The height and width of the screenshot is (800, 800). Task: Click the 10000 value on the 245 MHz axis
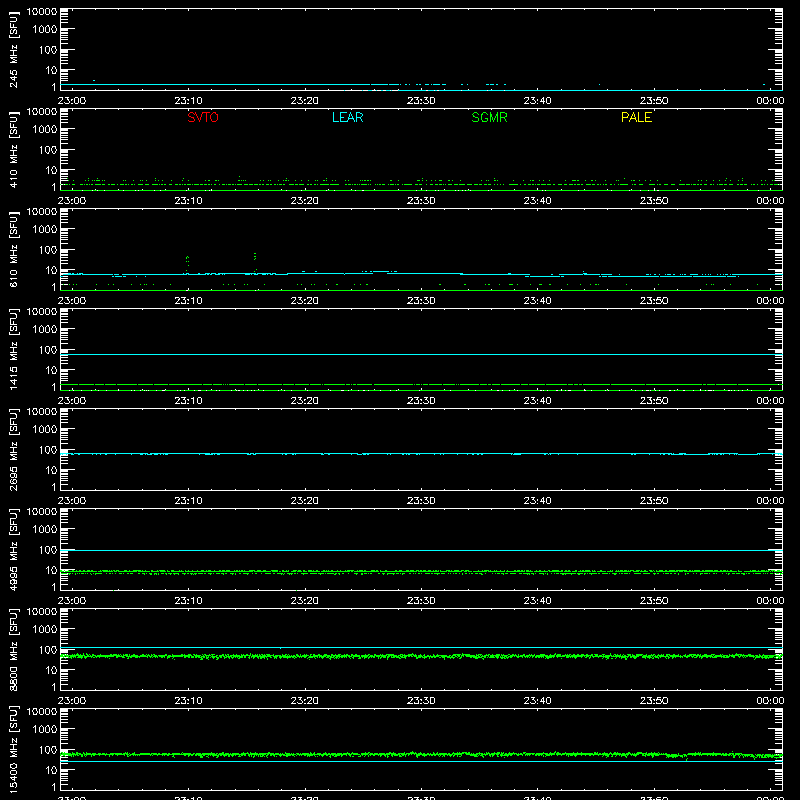[x=42, y=12]
